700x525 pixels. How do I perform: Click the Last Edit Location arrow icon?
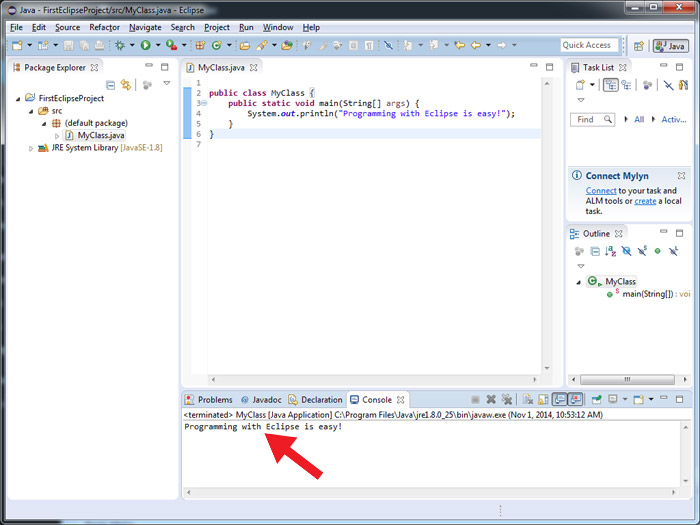click(x=460, y=45)
